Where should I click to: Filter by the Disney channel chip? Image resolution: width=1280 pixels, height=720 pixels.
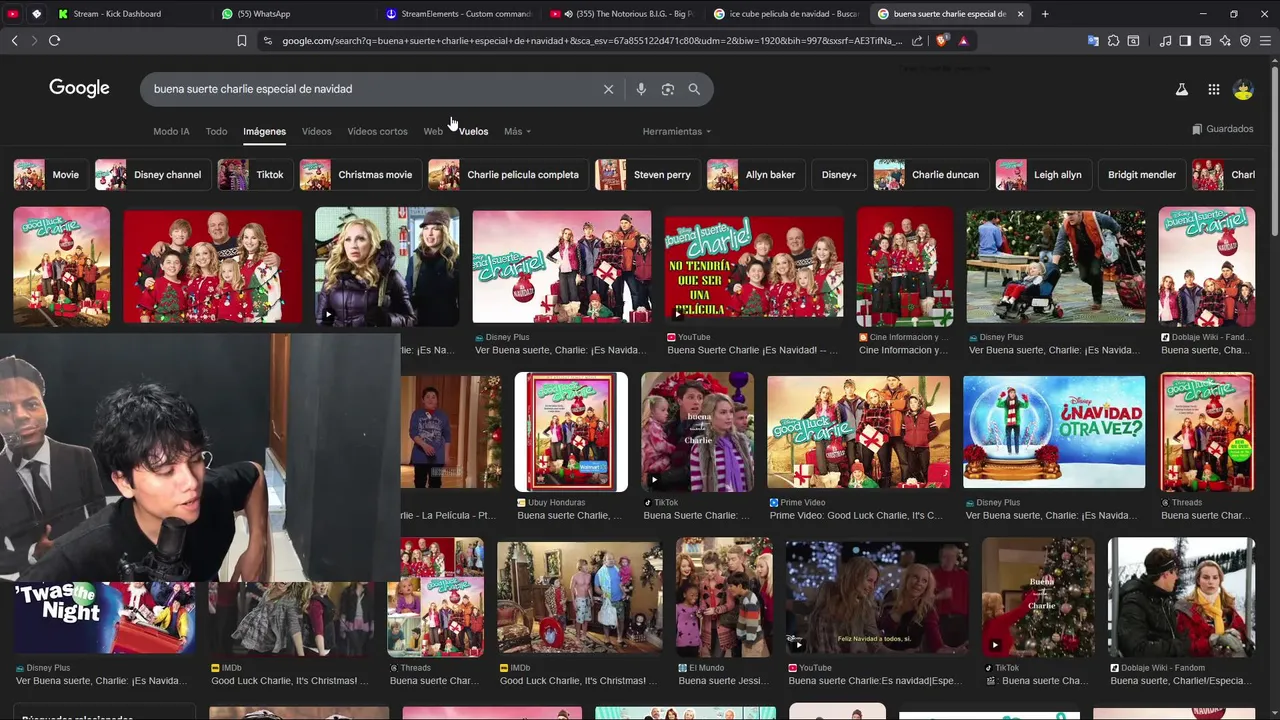coord(153,174)
